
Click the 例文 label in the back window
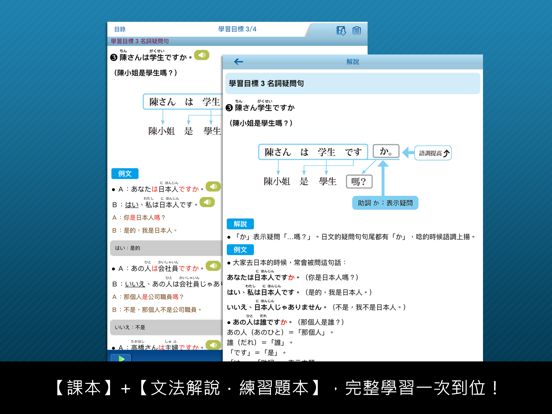[x=125, y=173]
